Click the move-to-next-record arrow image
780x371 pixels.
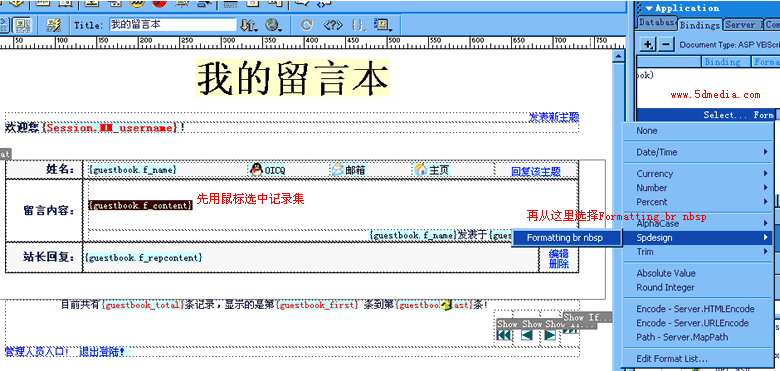[550, 335]
